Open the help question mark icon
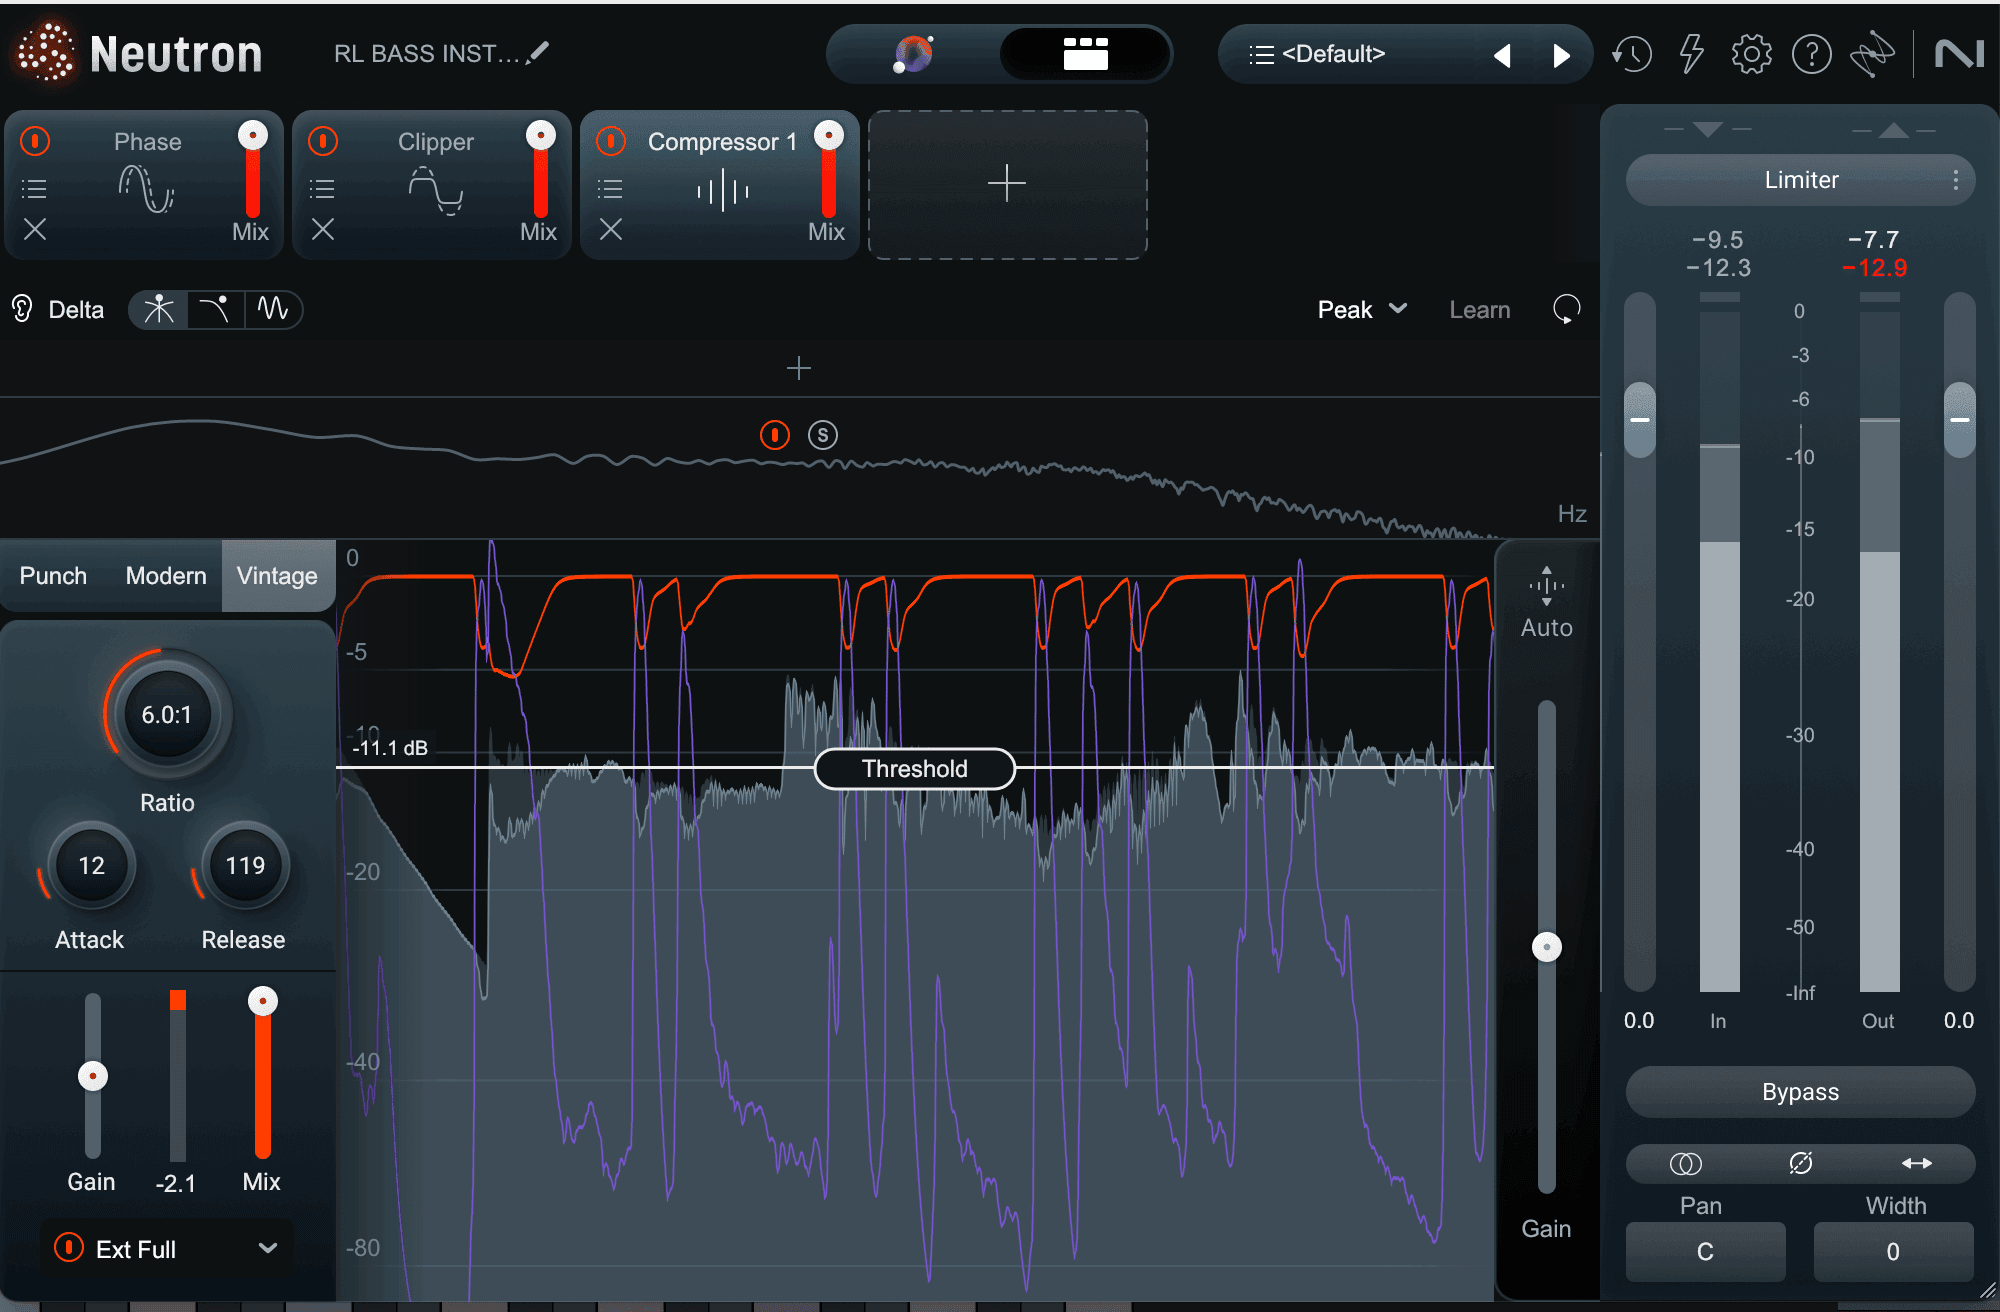The width and height of the screenshot is (2000, 1312). point(1811,54)
